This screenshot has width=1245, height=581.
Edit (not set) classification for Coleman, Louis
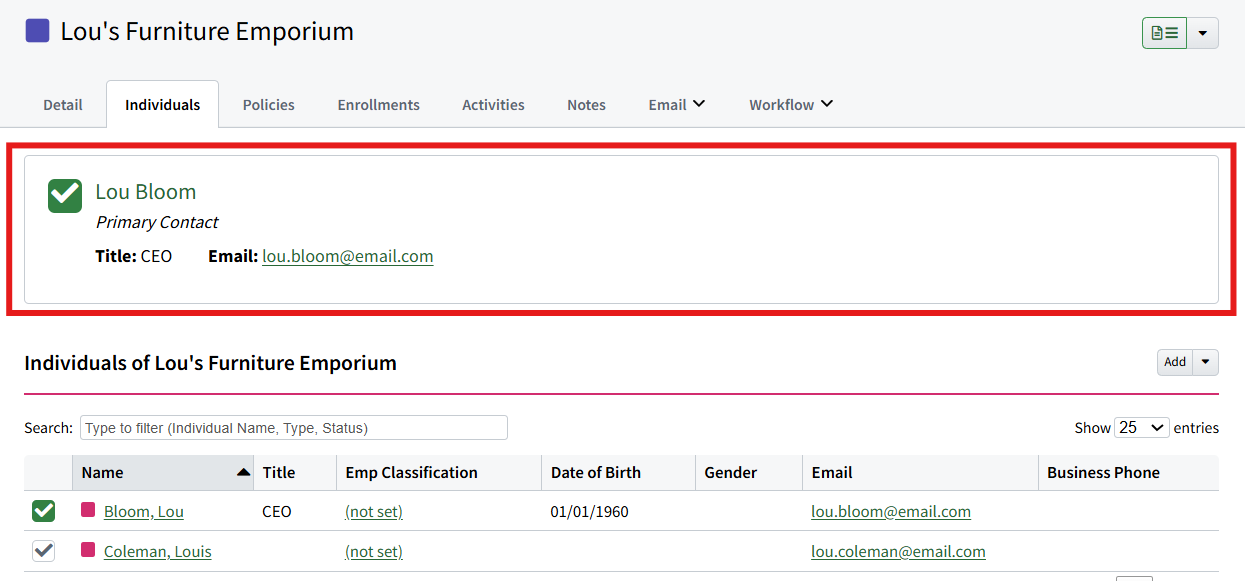pyautogui.click(x=374, y=552)
